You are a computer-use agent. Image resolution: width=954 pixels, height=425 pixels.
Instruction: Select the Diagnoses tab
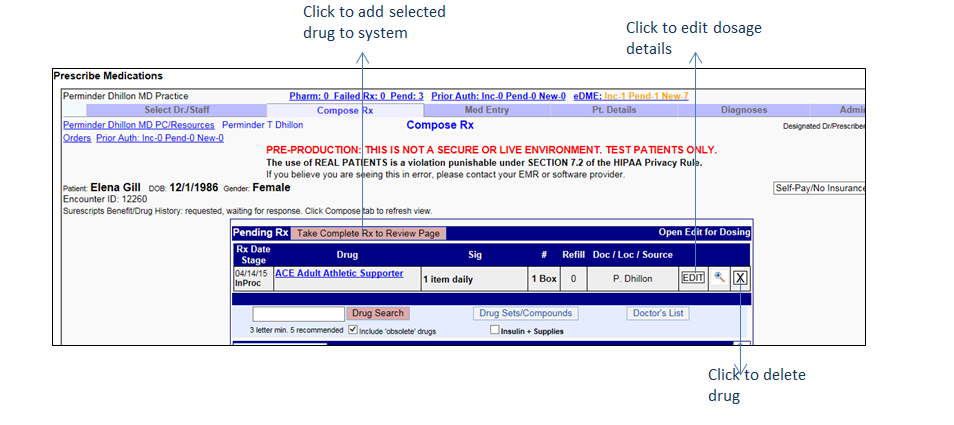click(743, 110)
